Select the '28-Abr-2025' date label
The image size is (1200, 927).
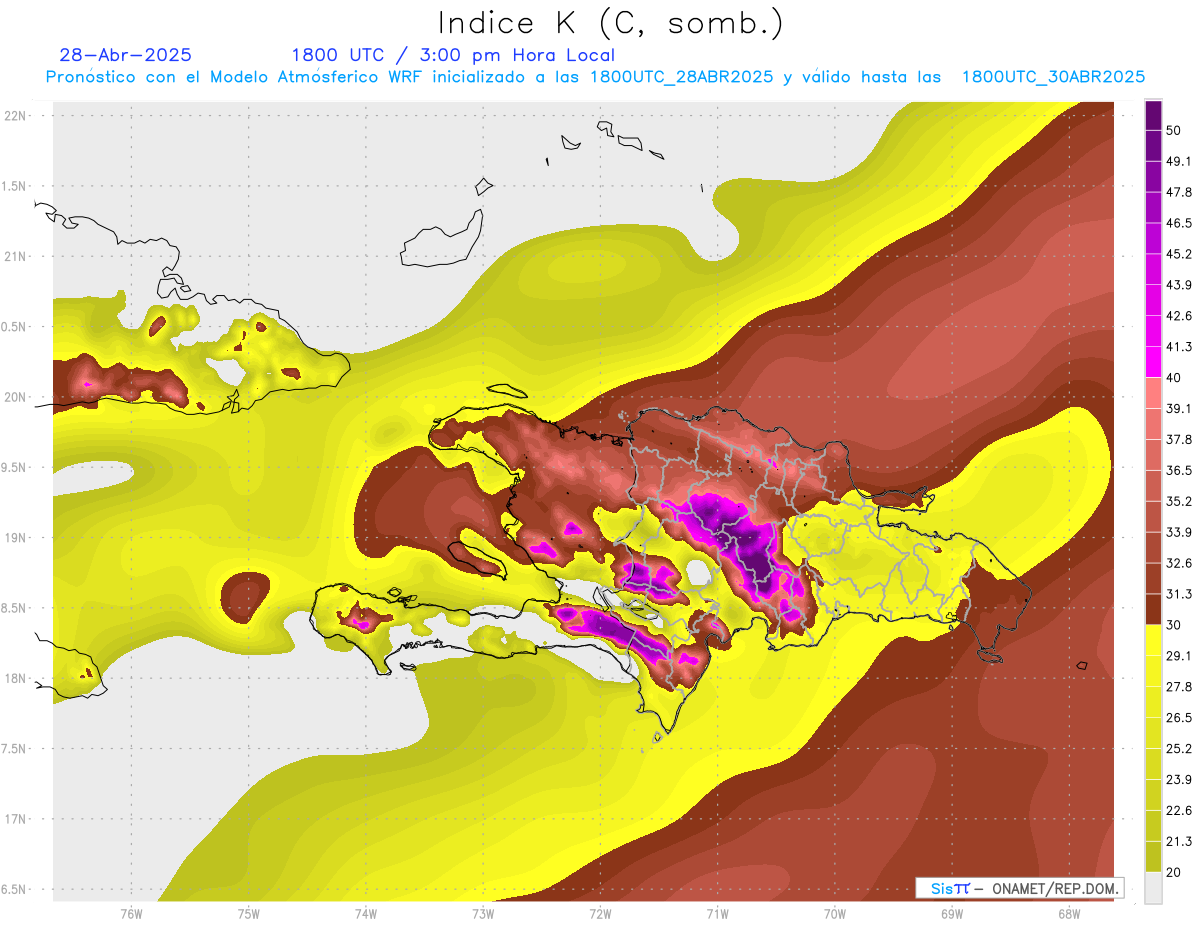point(126,55)
